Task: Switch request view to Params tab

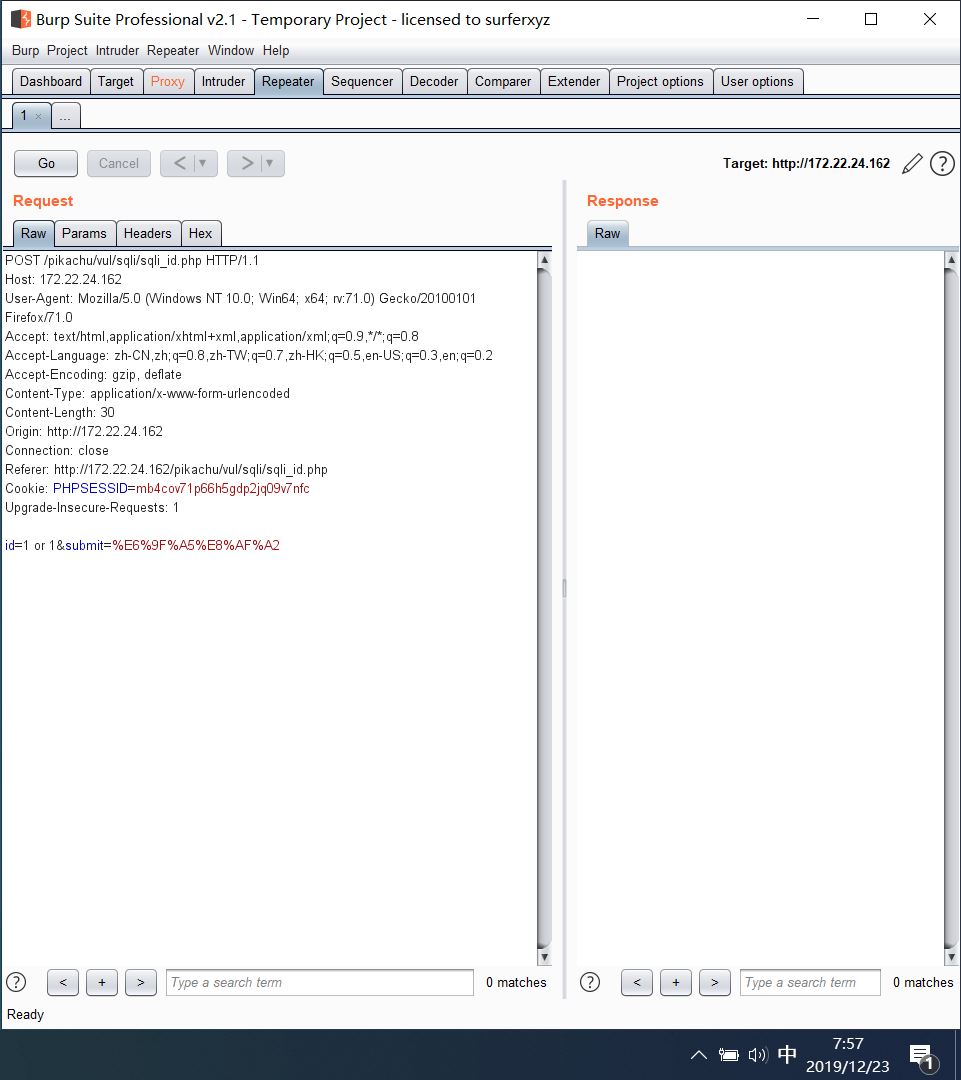Action: [x=84, y=233]
